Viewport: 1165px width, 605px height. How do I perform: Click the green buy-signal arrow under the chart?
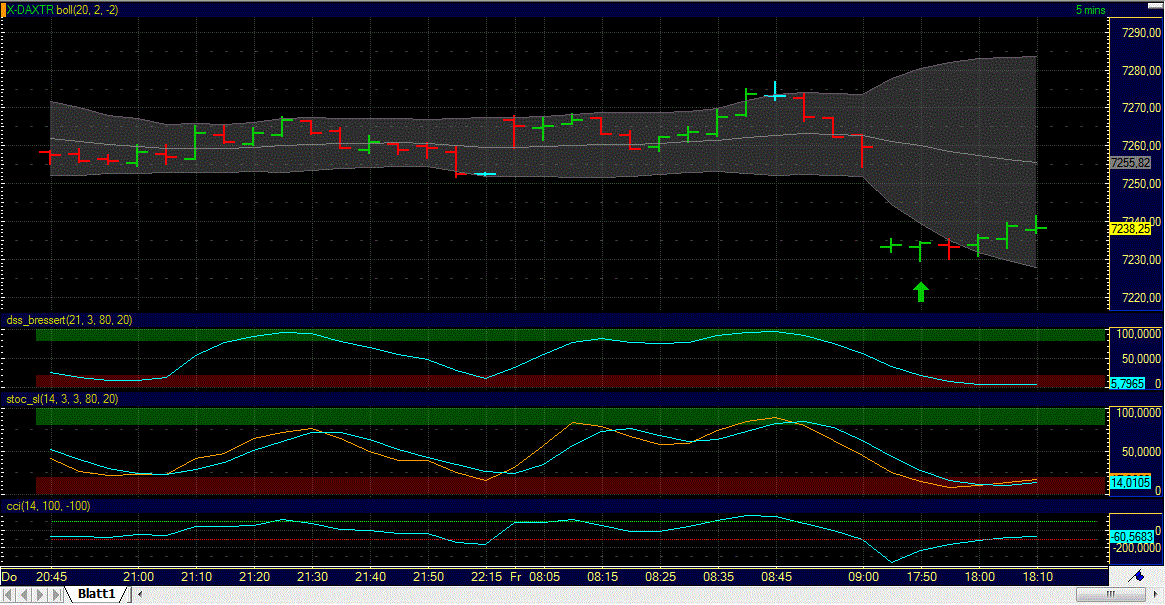point(920,291)
